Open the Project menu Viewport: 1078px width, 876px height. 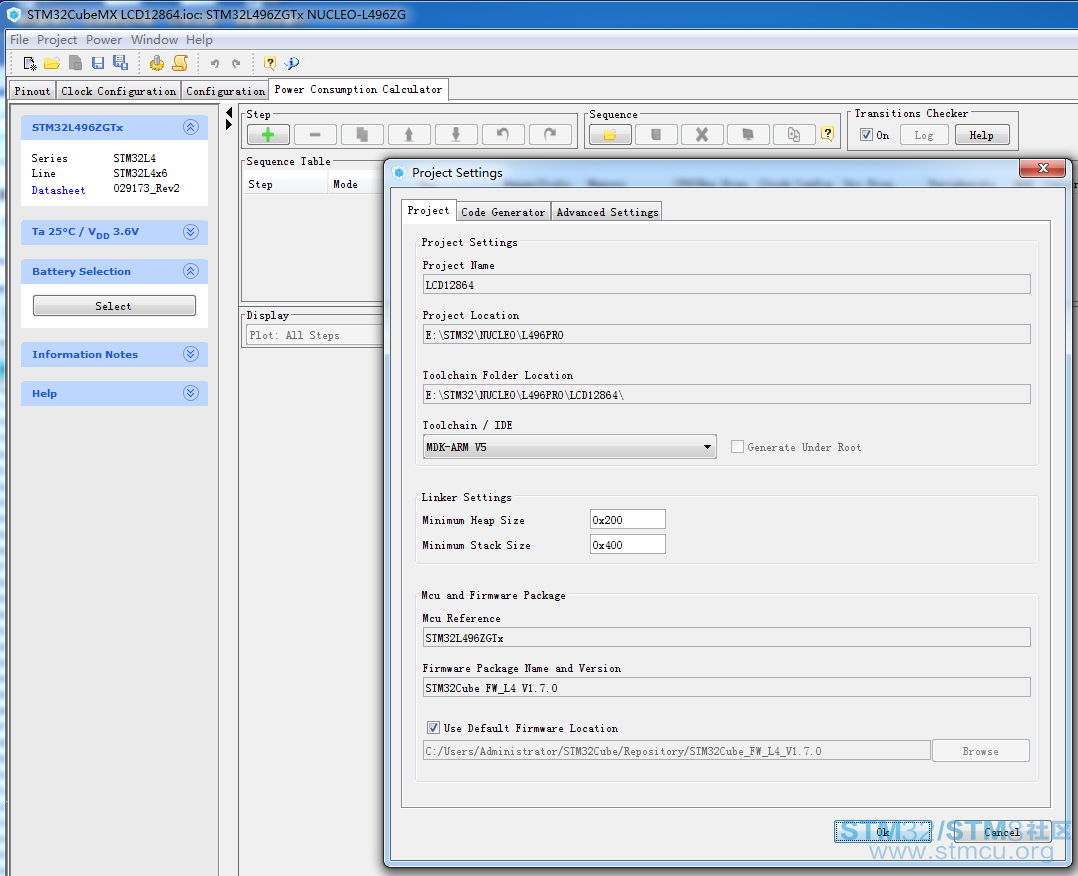click(x=57, y=40)
